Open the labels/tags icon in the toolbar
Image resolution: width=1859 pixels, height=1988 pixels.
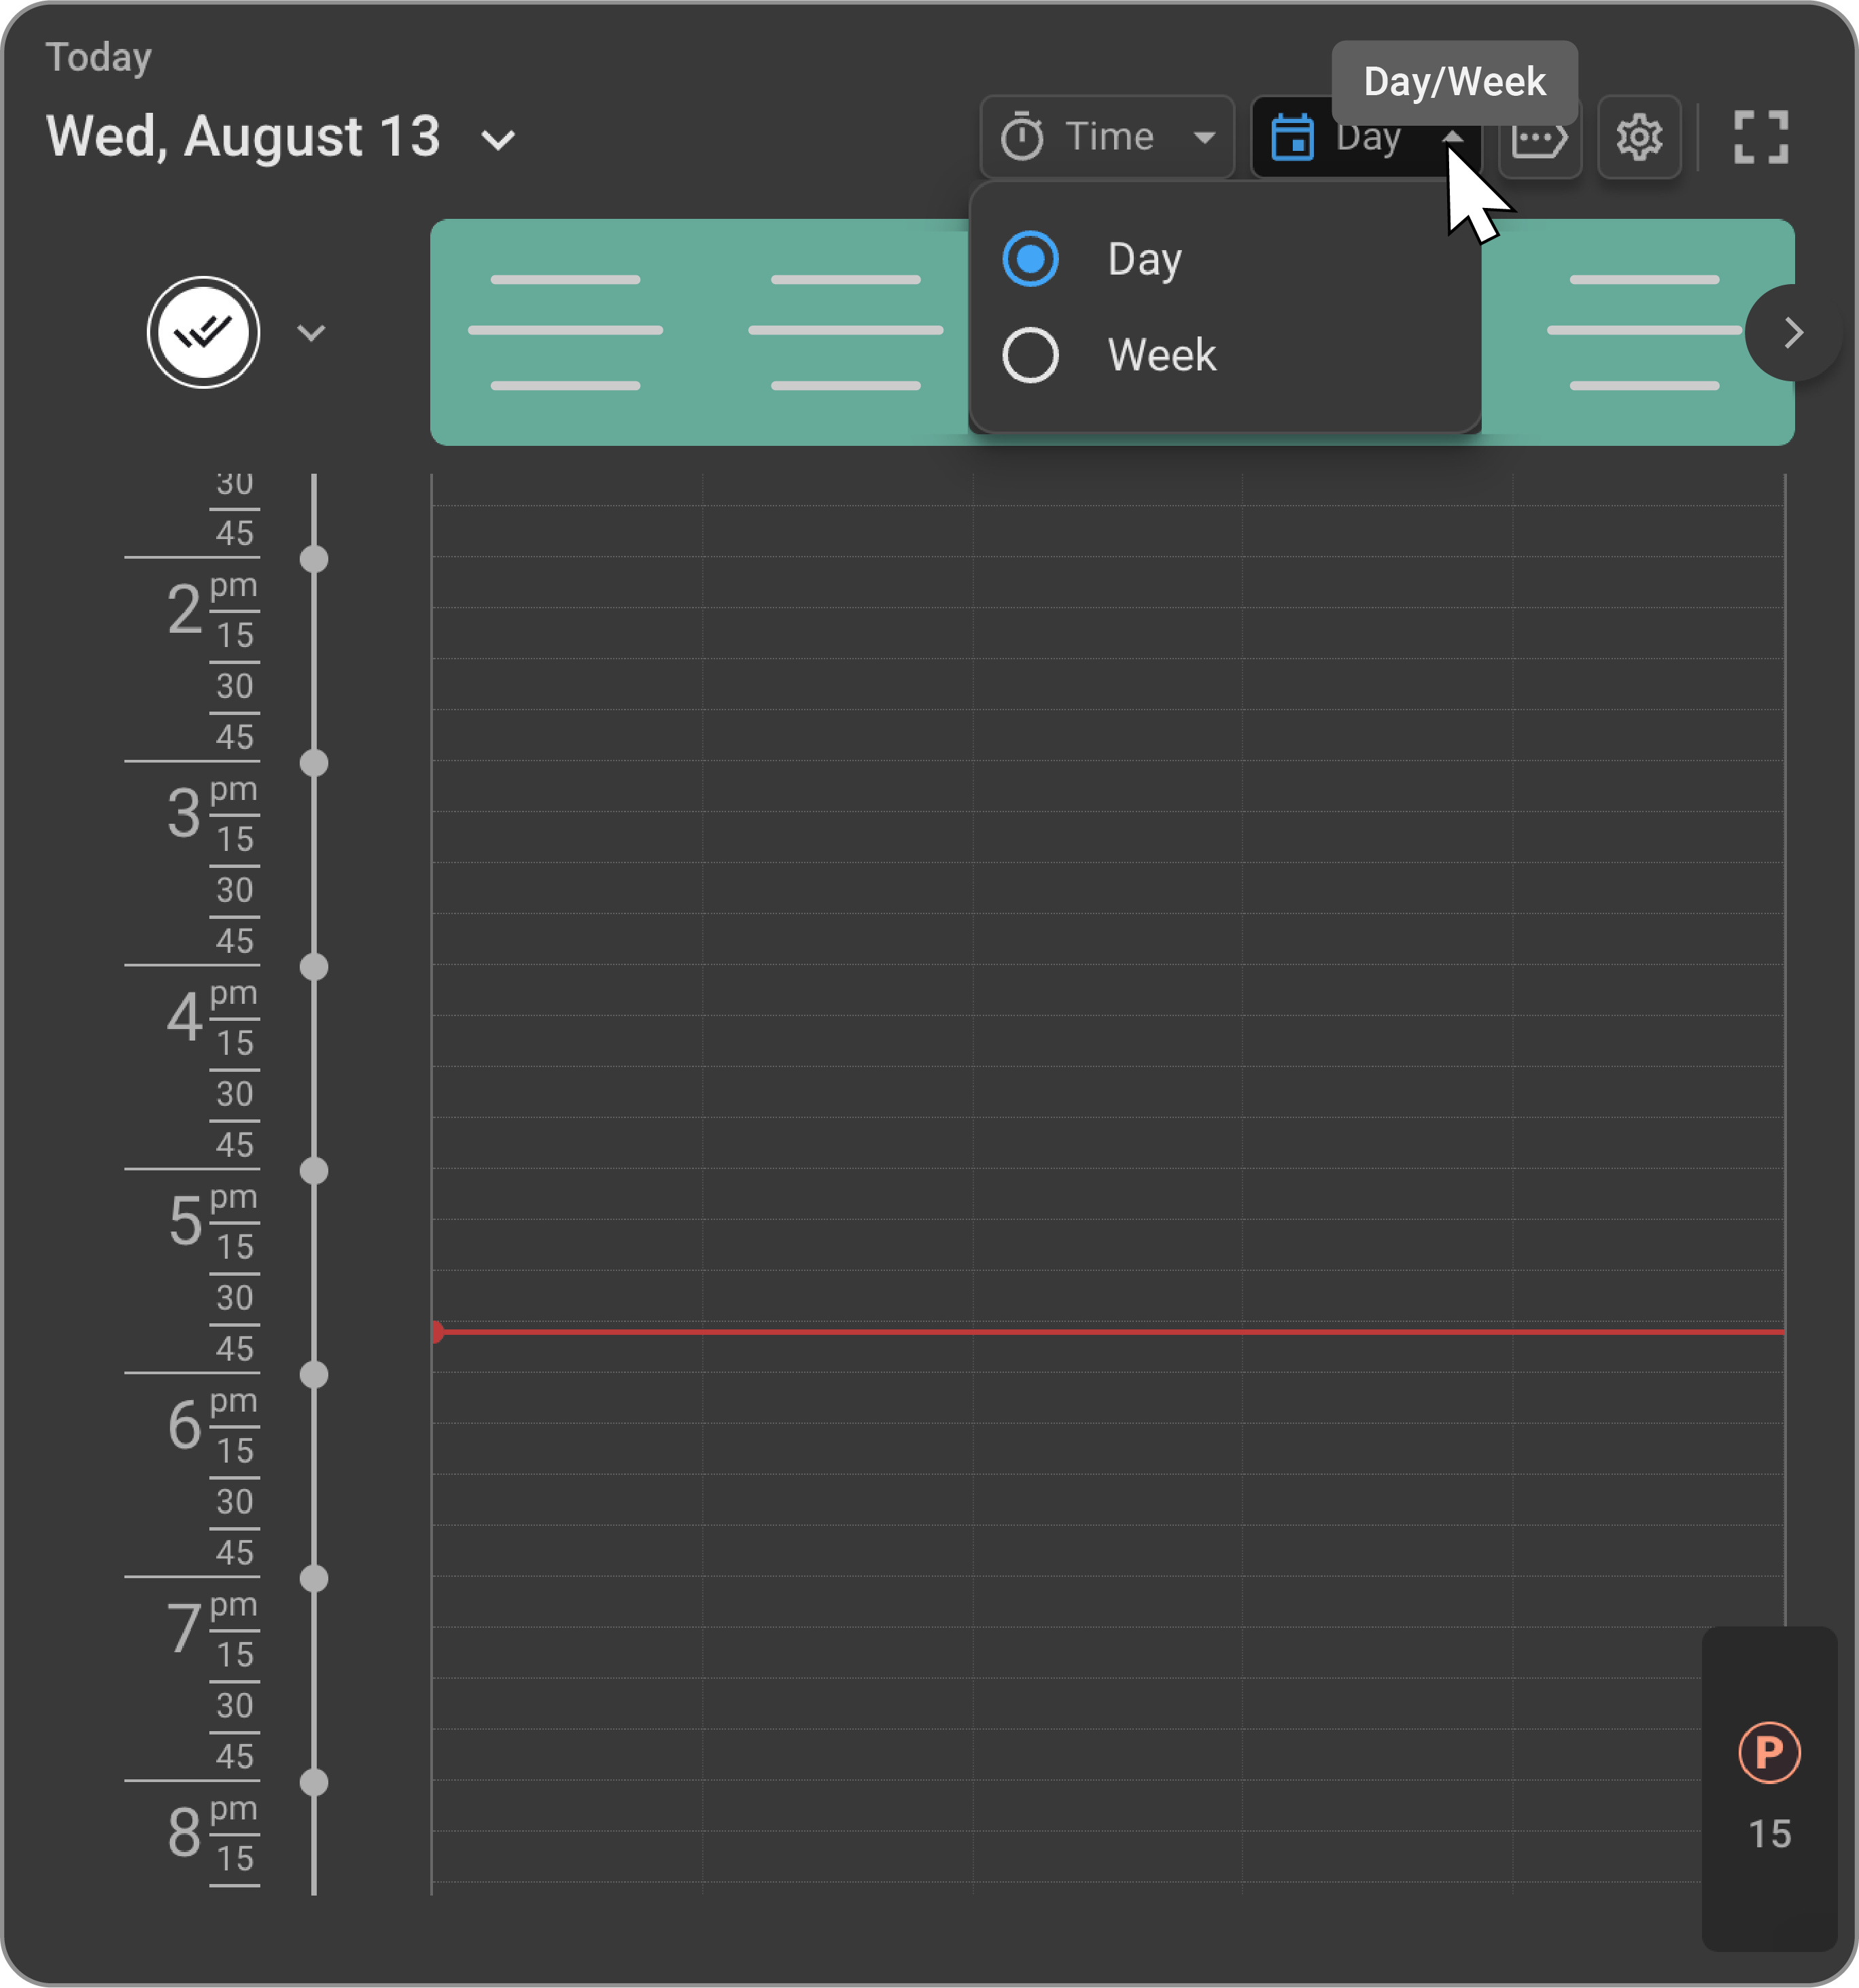(x=1539, y=137)
